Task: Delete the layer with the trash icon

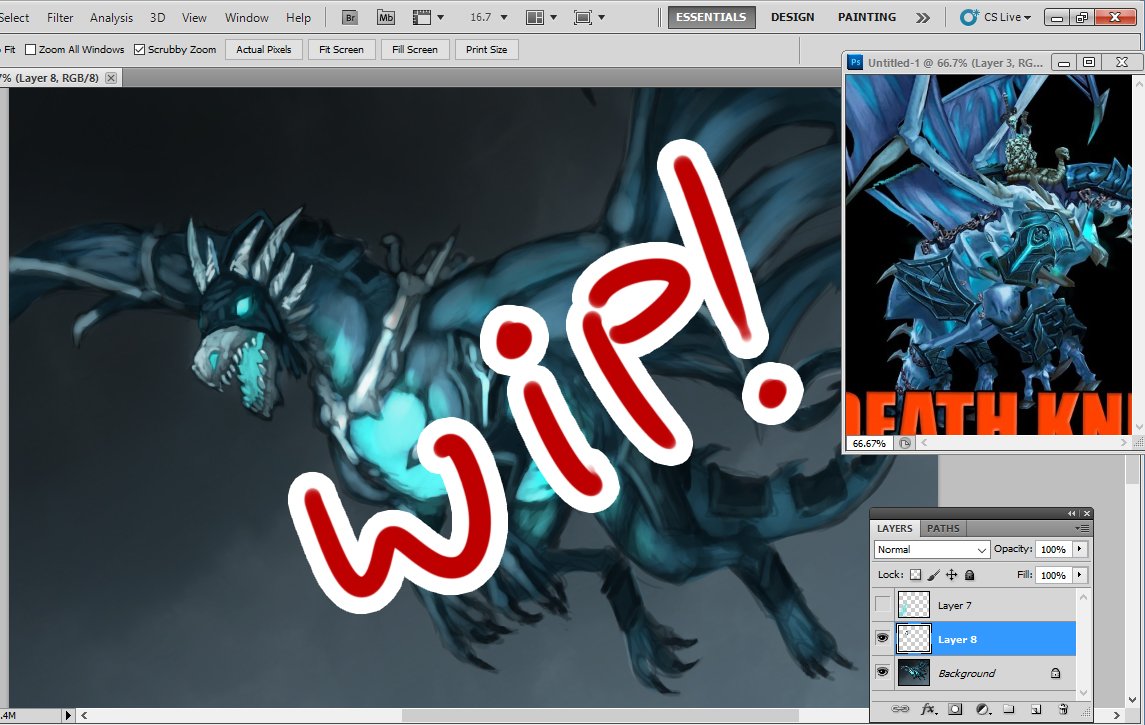Action: pos(1063,709)
